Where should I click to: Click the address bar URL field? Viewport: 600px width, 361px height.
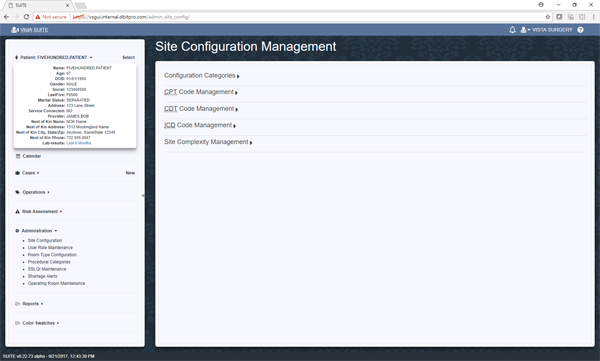(306, 17)
